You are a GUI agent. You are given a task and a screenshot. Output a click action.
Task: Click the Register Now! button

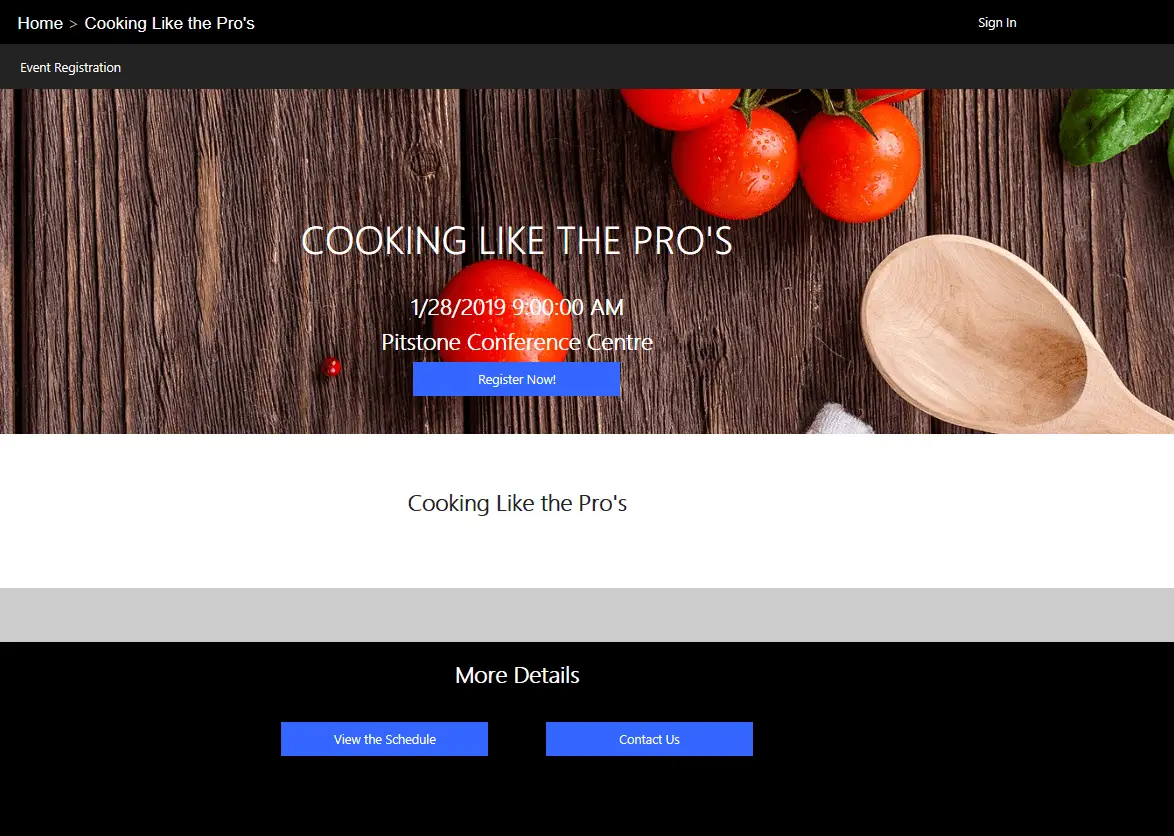coord(516,379)
